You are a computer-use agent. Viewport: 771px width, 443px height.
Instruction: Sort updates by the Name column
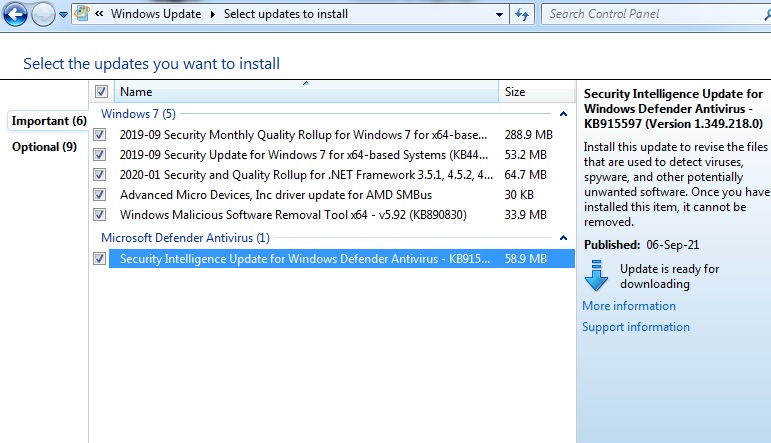coord(306,91)
